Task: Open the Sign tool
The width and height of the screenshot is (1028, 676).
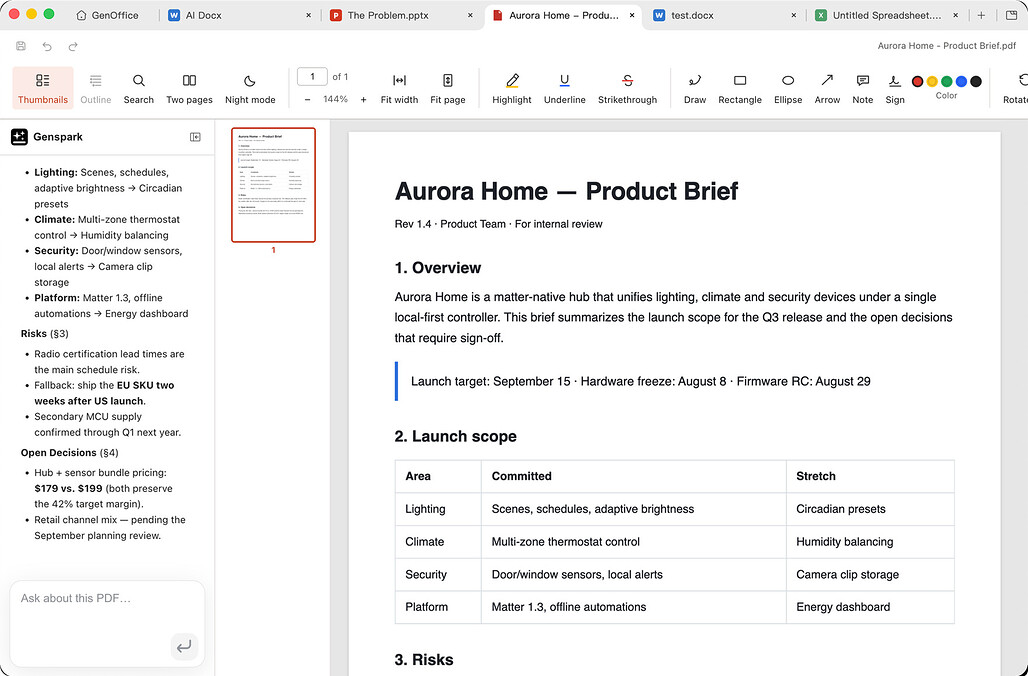Action: tap(895, 88)
